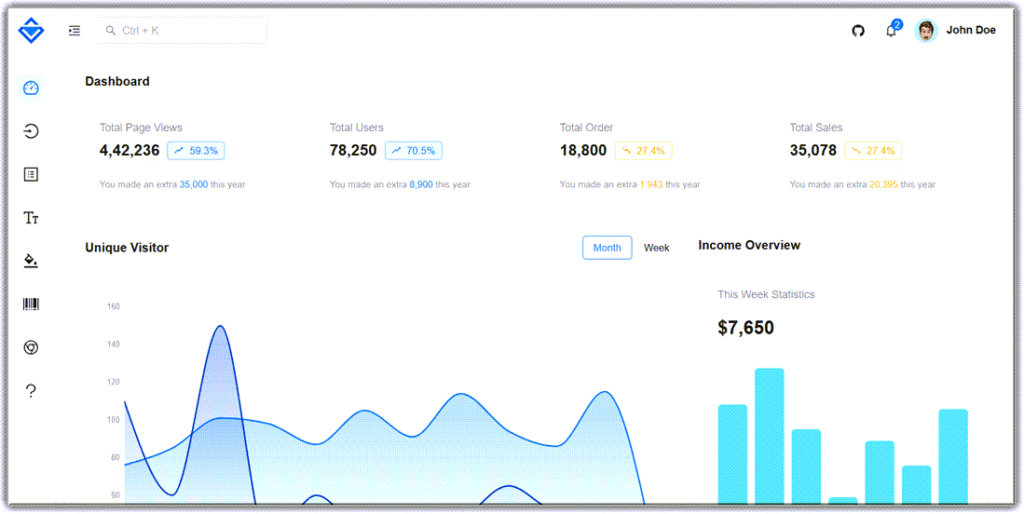Switch Unique Visitor chart to Week

(x=656, y=248)
